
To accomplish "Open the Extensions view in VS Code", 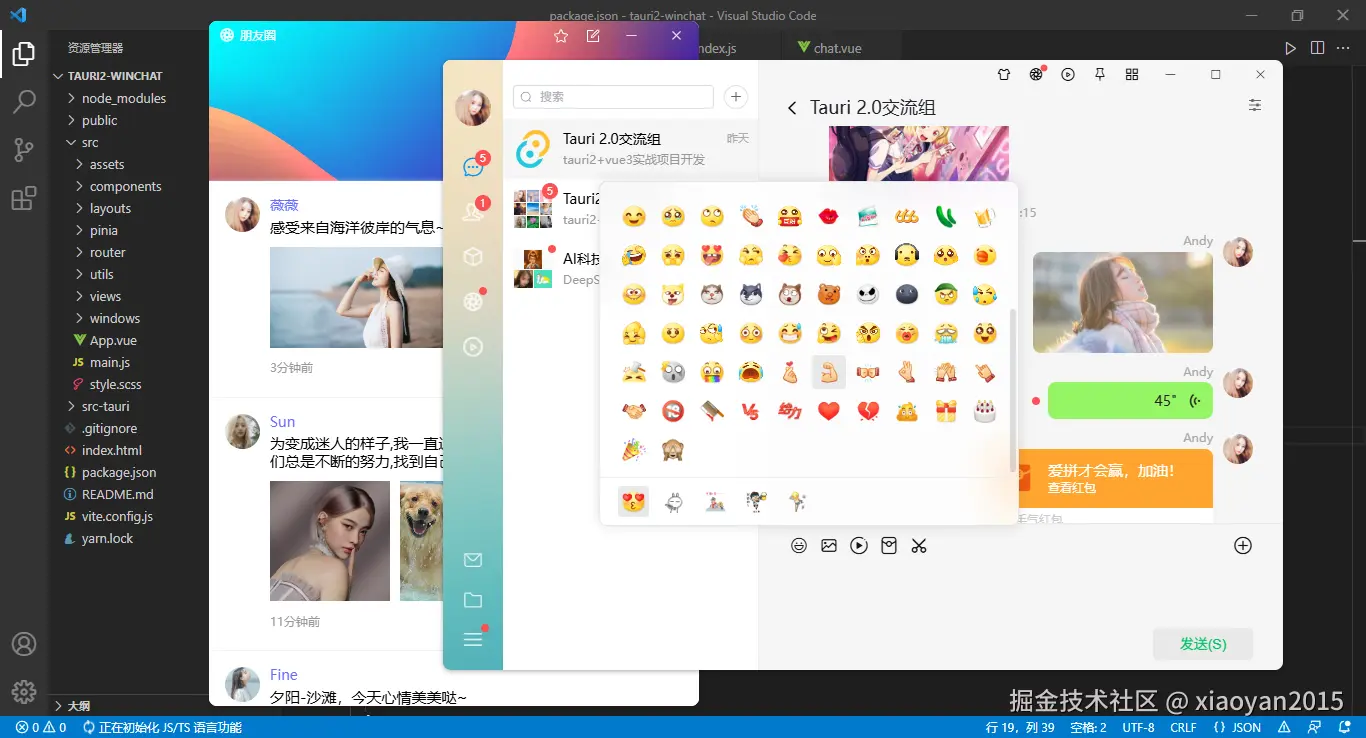I will (x=24, y=198).
